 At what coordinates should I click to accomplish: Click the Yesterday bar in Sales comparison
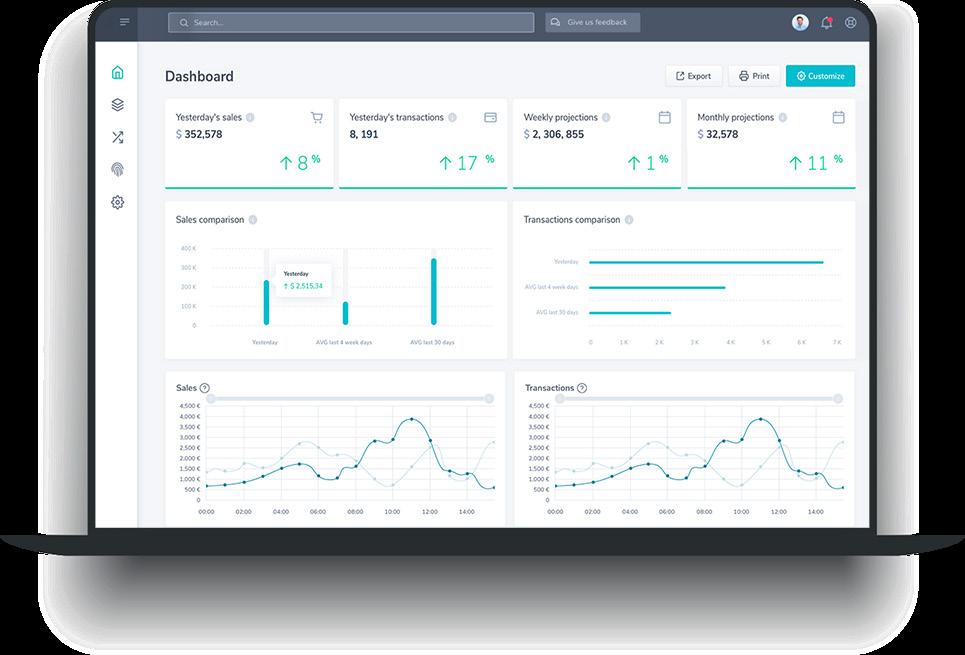tap(266, 302)
